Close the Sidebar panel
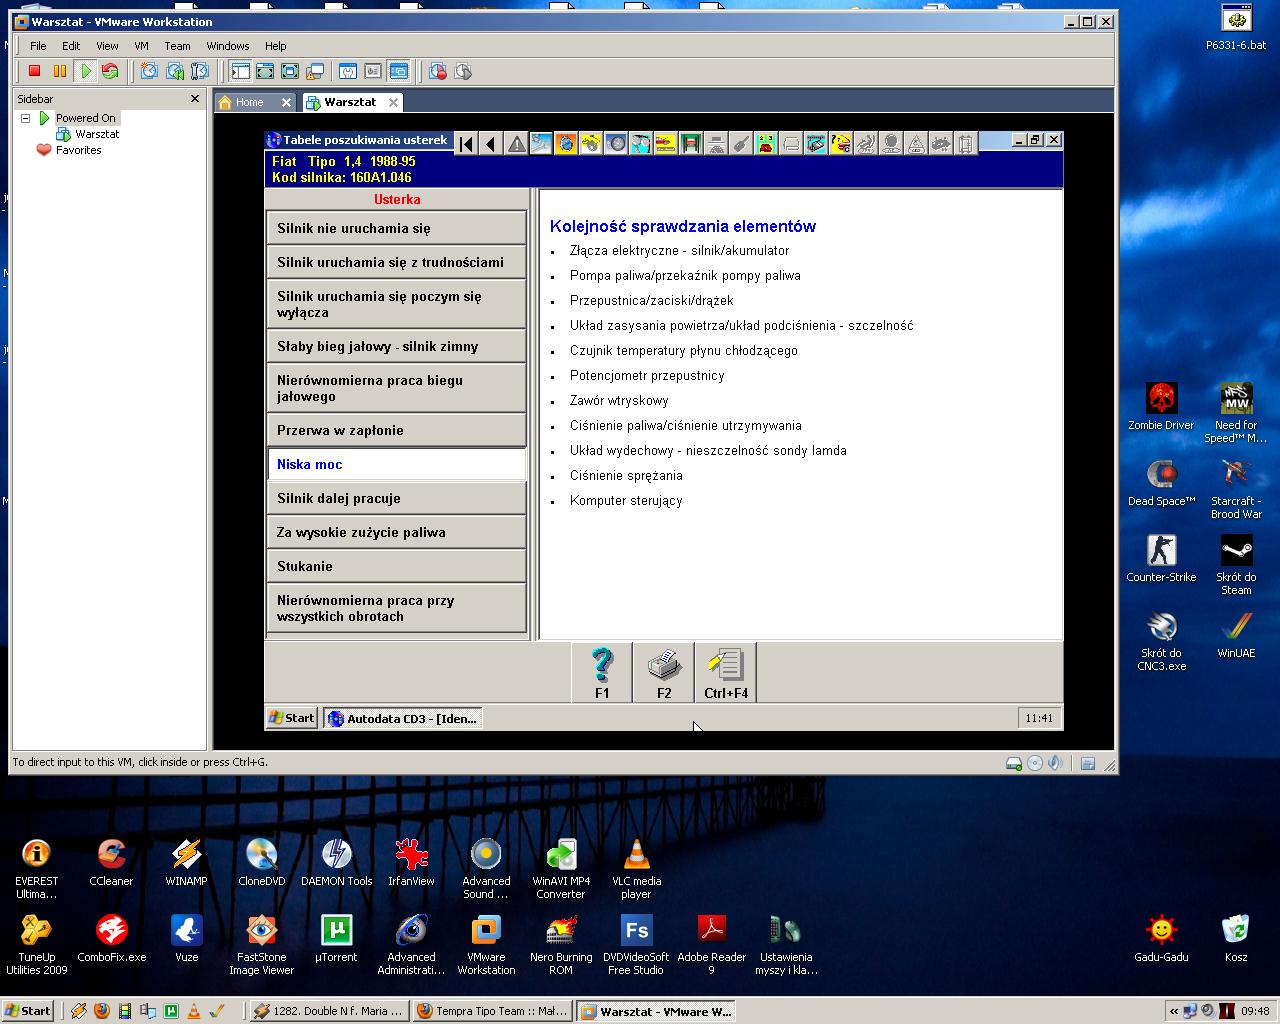 click(x=195, y=99)
